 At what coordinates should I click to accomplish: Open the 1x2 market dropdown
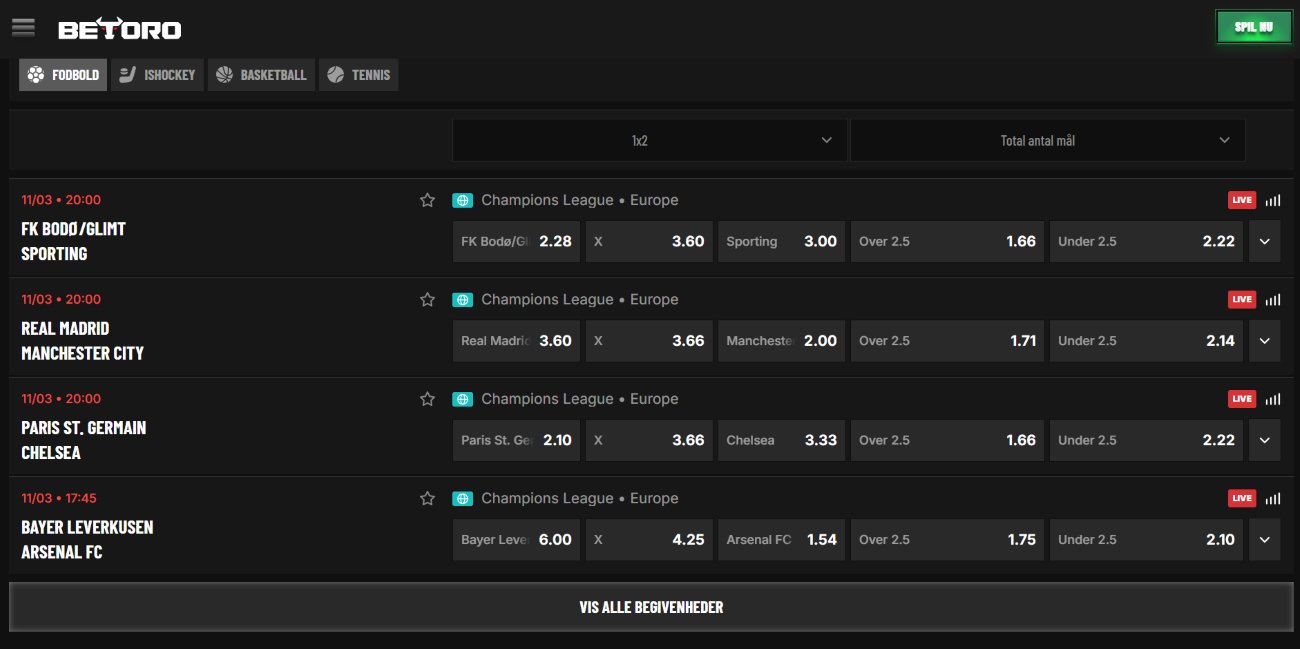click(x=649, y=140)
